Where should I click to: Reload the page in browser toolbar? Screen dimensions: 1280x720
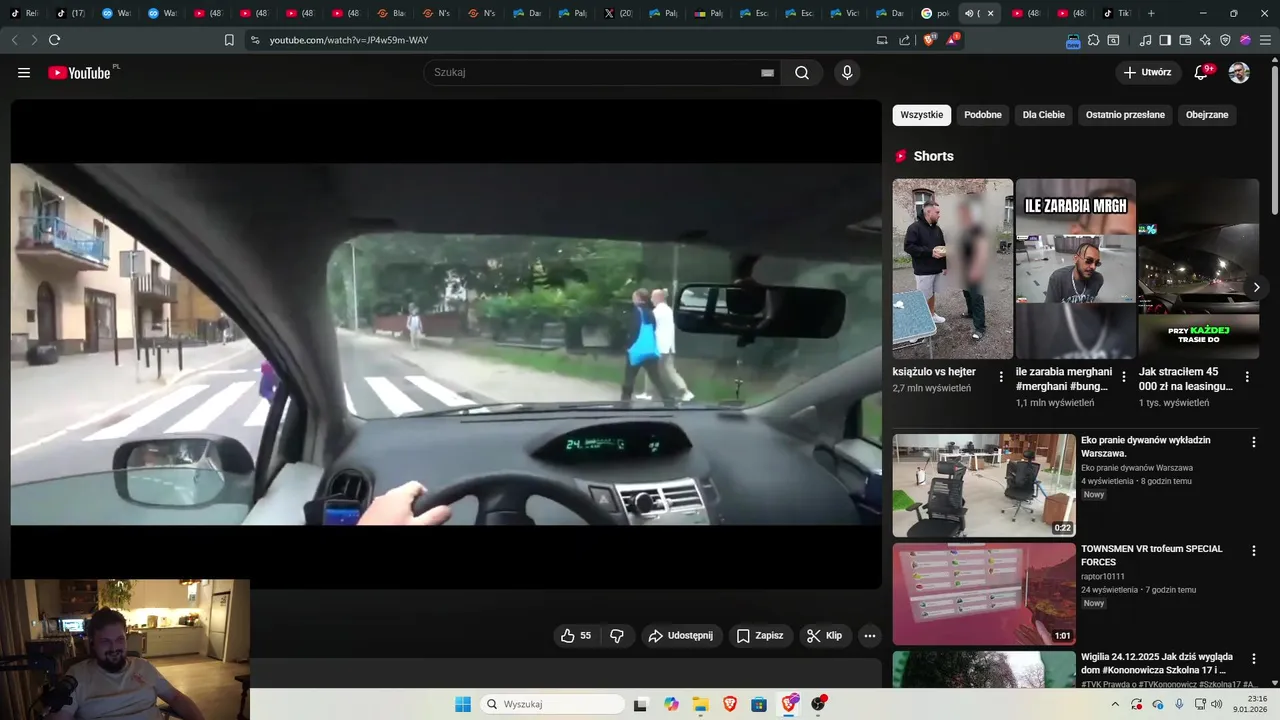[54, 40]
